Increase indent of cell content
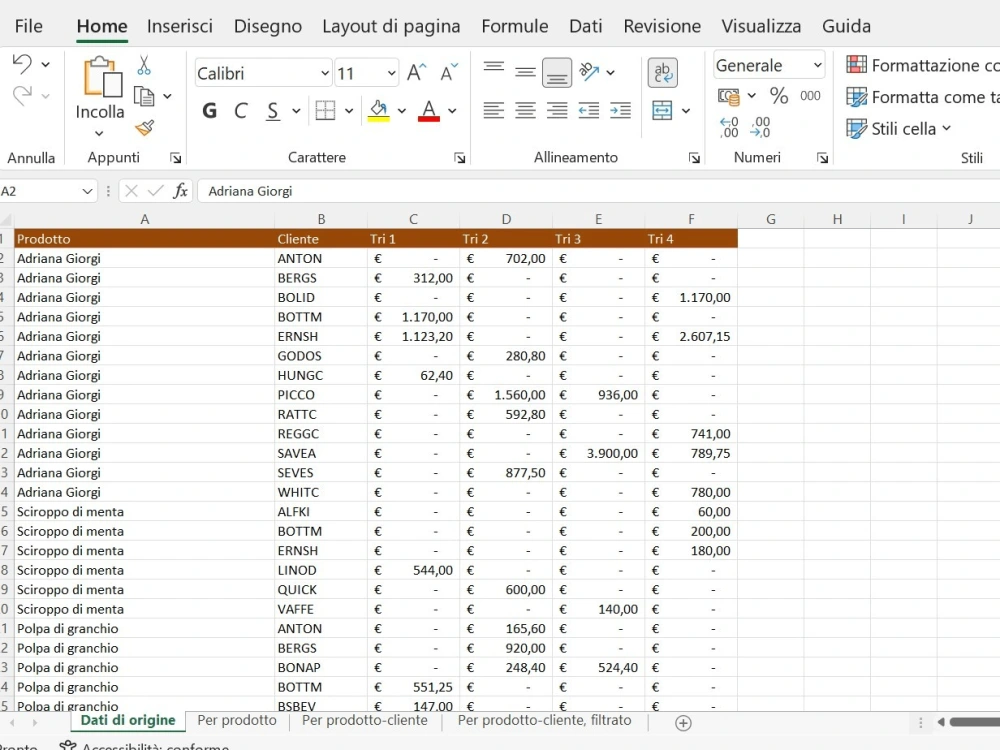The width and height of the screenshot is (1000, 750). [x=621, y=110]
